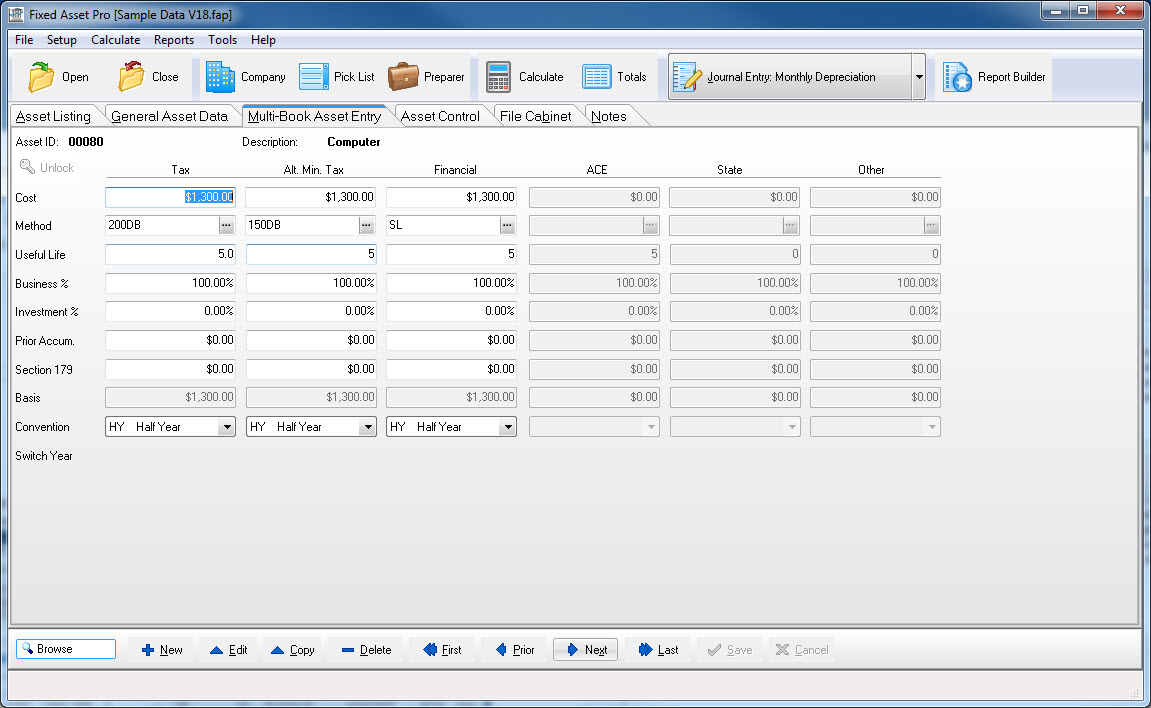Open the Reports menu

tap(173, 40)
